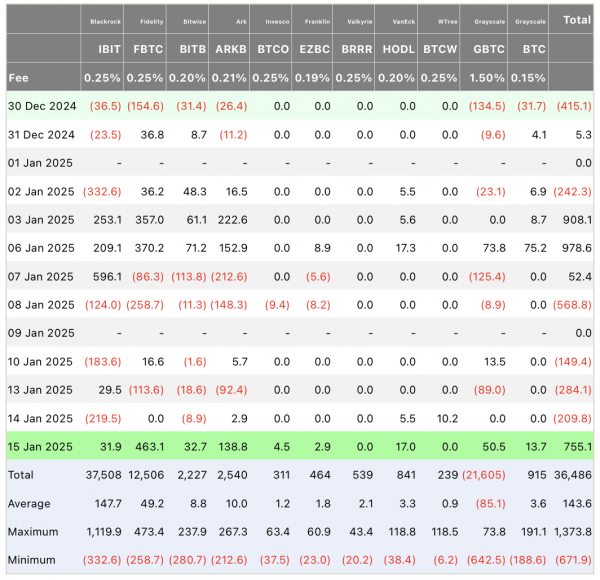Click the Valkyrie issuer label
Screen dimensions: 600x580
360,22
